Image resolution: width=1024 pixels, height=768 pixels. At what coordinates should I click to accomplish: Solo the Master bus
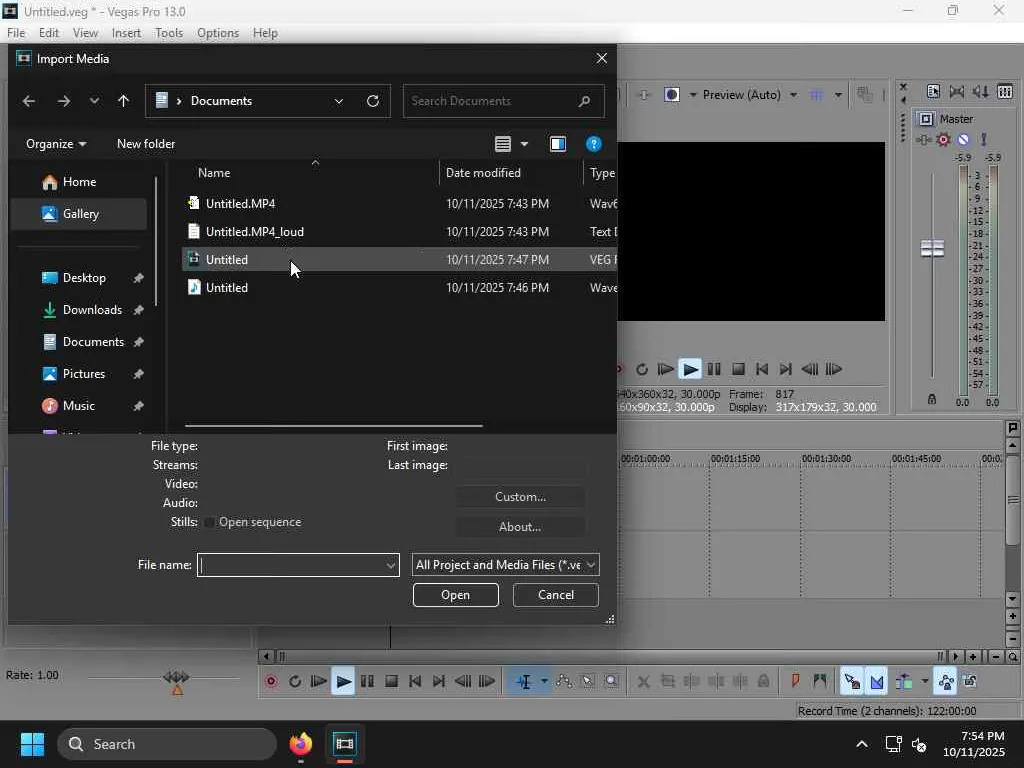click(x=984, y=139)
